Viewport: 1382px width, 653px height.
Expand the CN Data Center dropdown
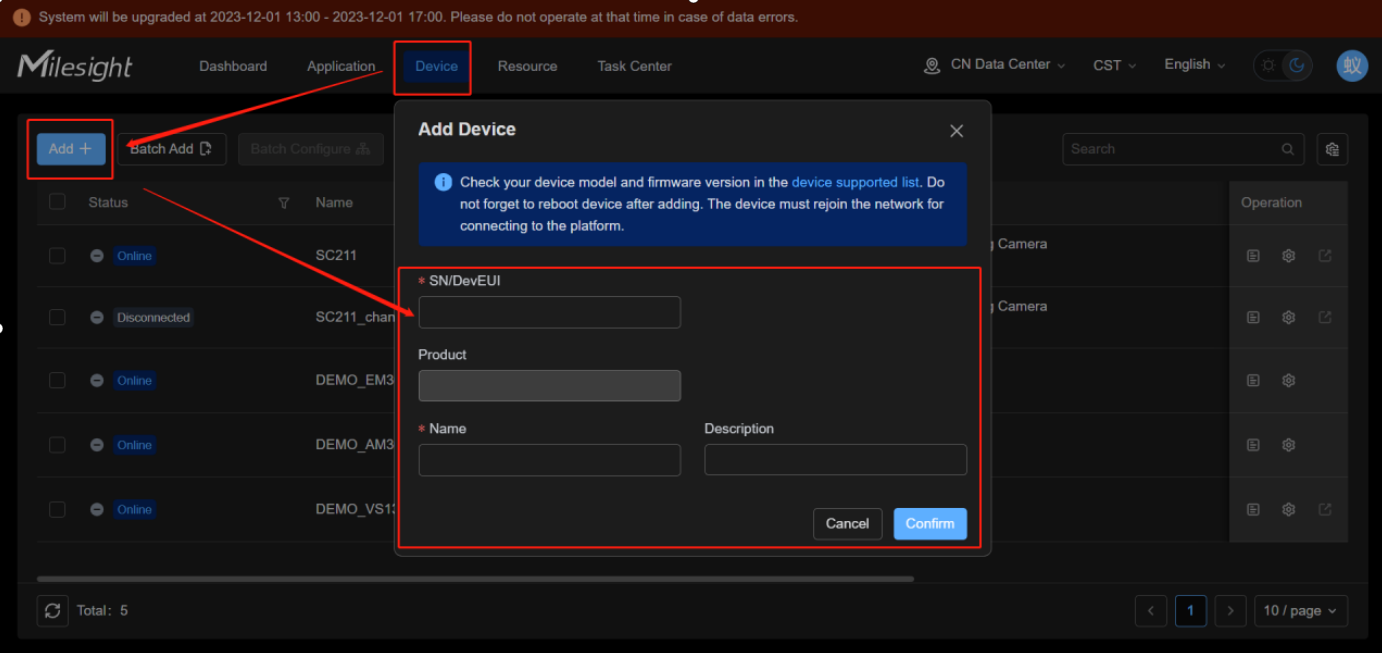(995, 65)
